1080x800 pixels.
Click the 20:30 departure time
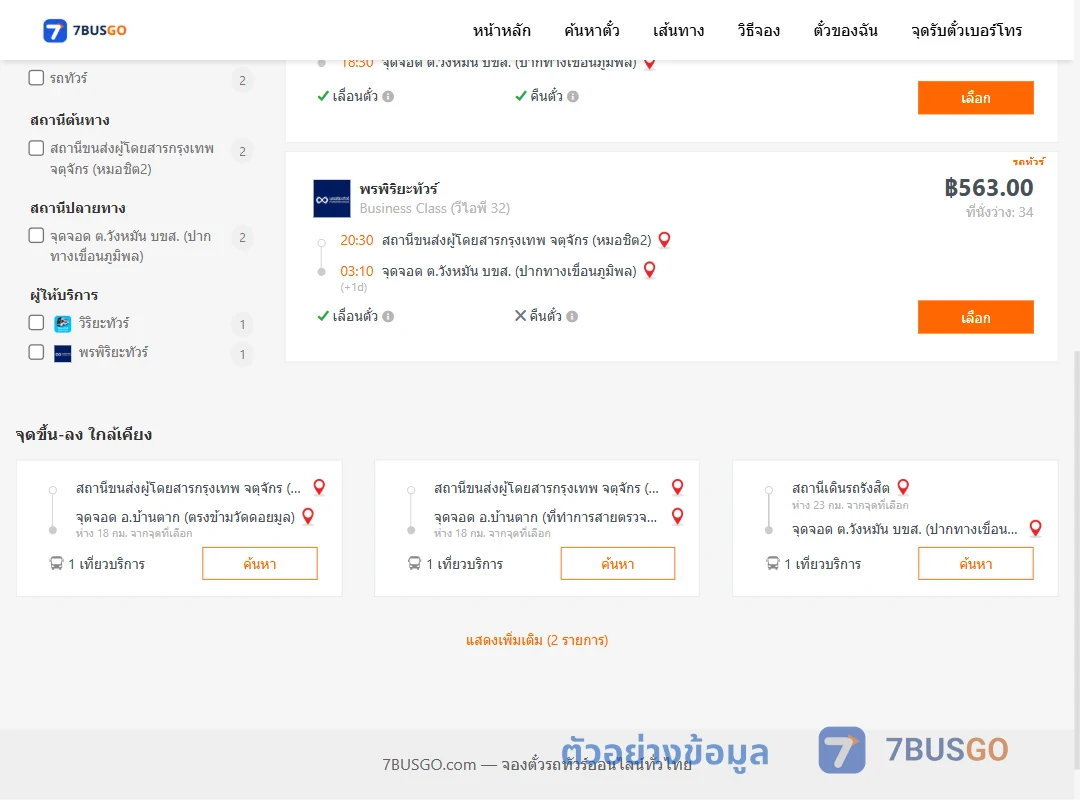point(357,240)
